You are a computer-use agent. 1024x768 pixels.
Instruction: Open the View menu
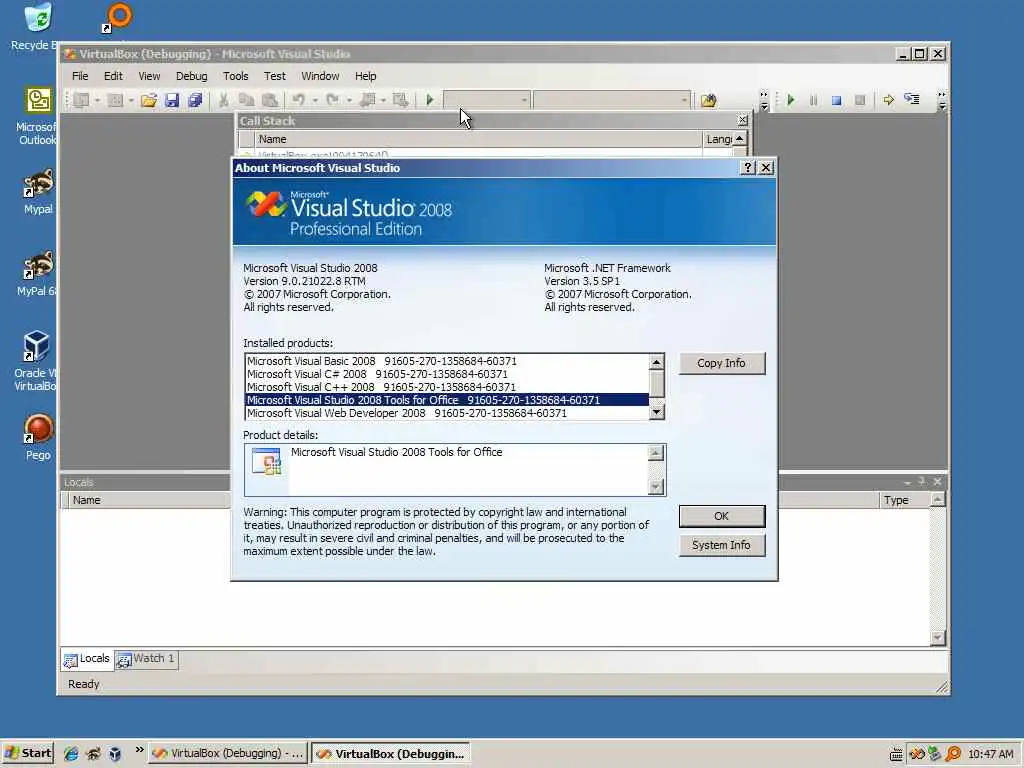pos(149,76)
